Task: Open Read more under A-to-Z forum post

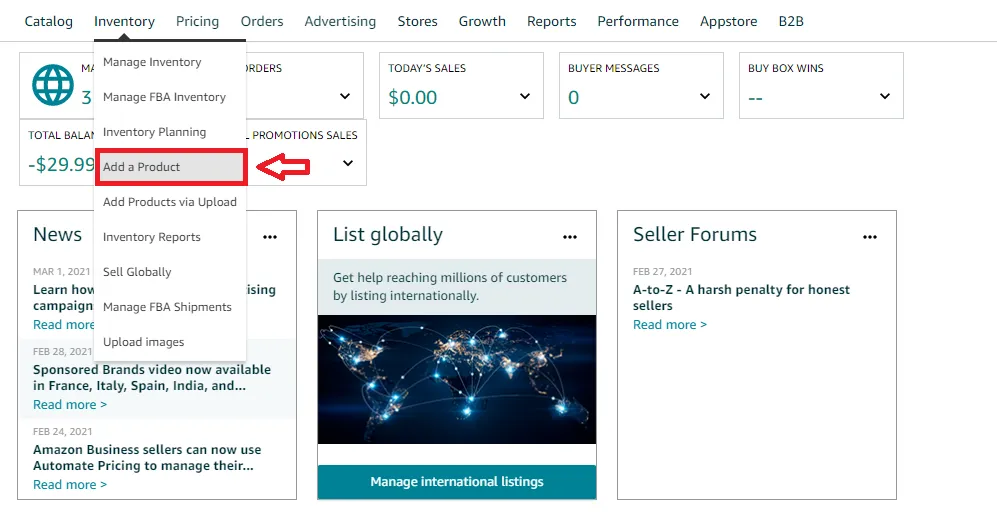Action: (x=670, y=324)
